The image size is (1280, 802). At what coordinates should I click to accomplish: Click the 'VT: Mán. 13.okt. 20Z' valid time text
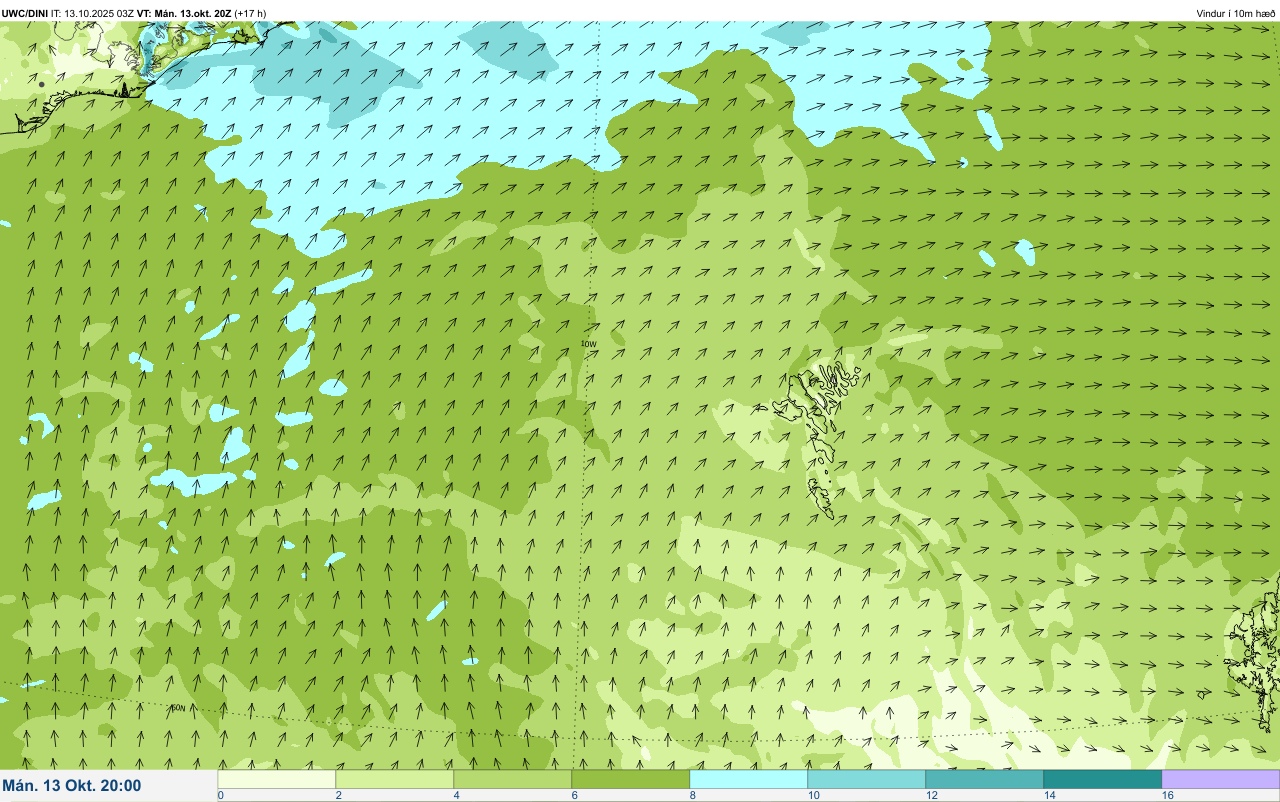pyautogui.click(x=184, y=13)
